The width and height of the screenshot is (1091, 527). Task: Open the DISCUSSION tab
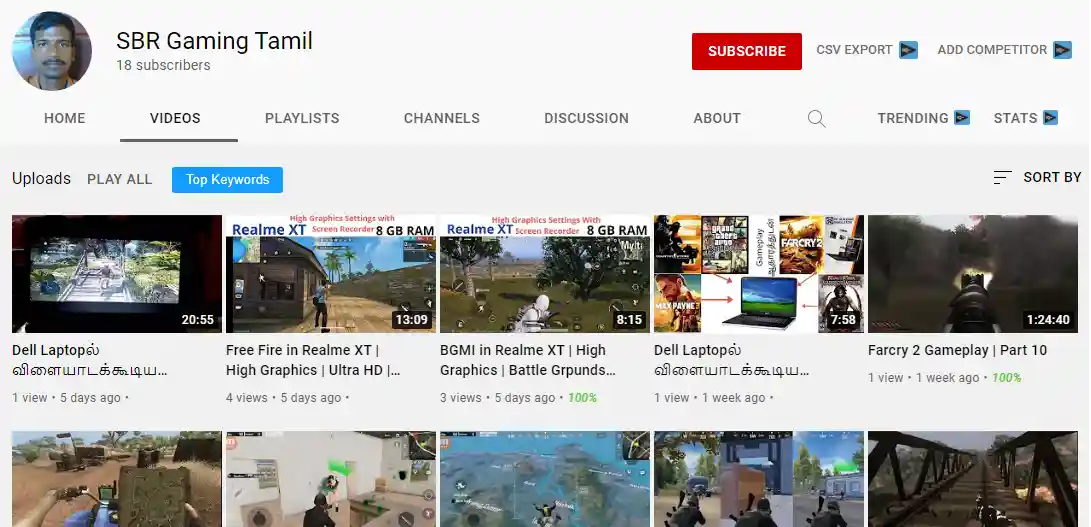587,118
